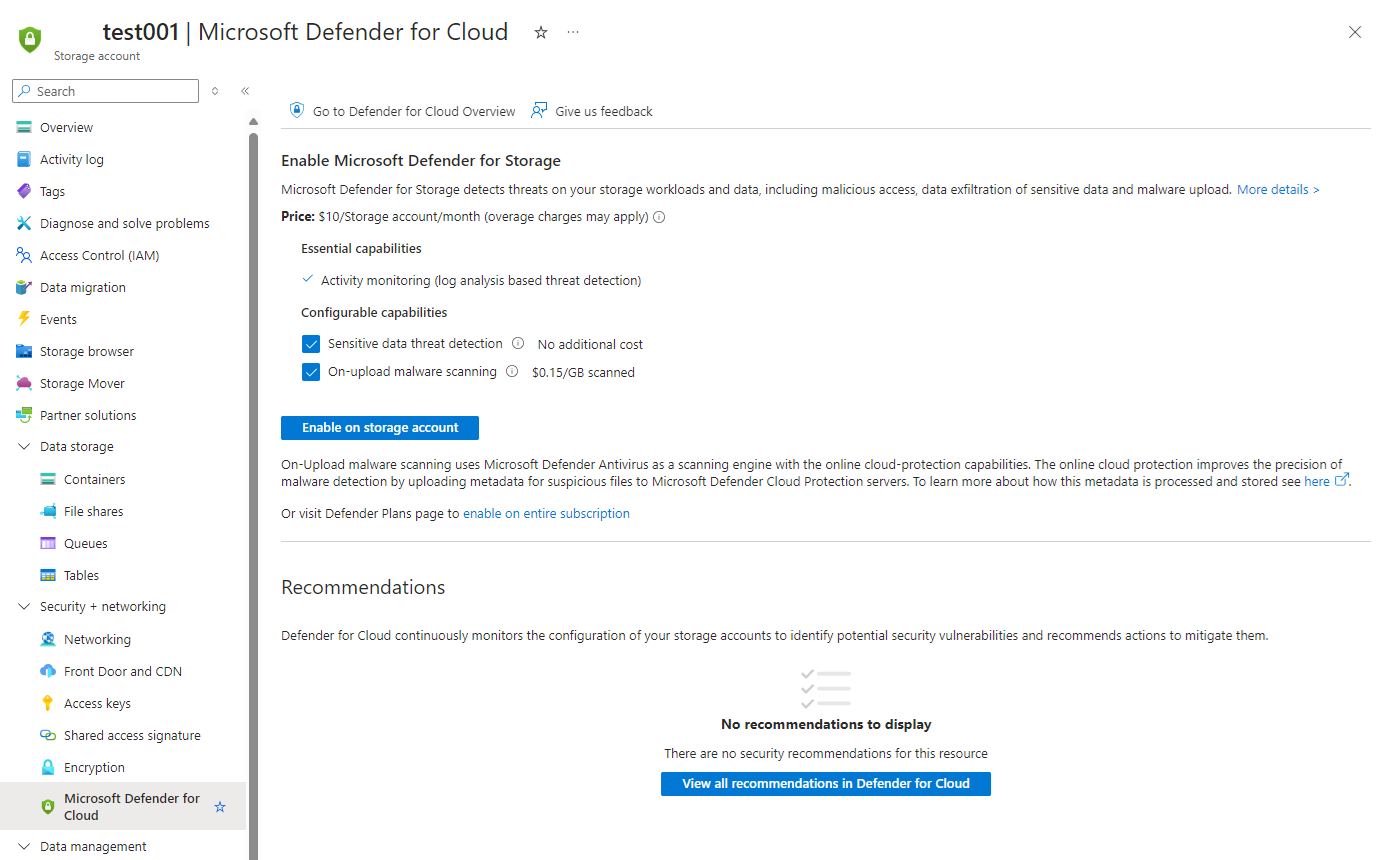The image size is (1381, 860).
Task: Uncheck Sensitive data threat detection checkbox
Action: click(x=310, y=344)
